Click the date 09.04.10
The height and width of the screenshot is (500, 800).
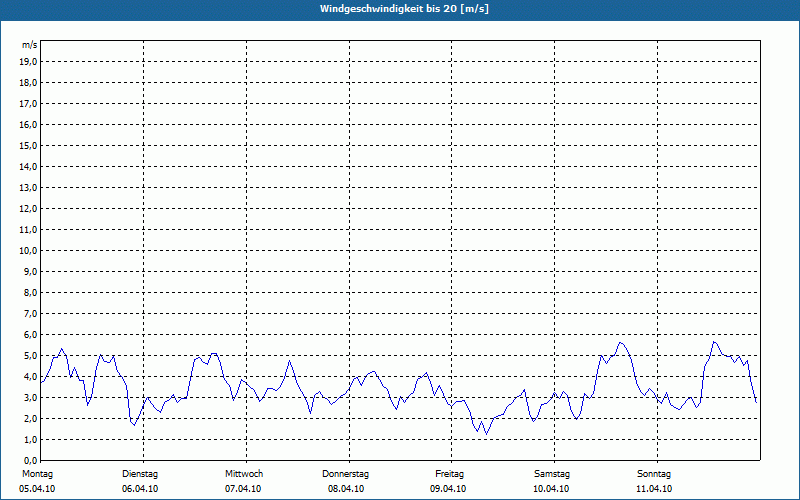(448, 489)
